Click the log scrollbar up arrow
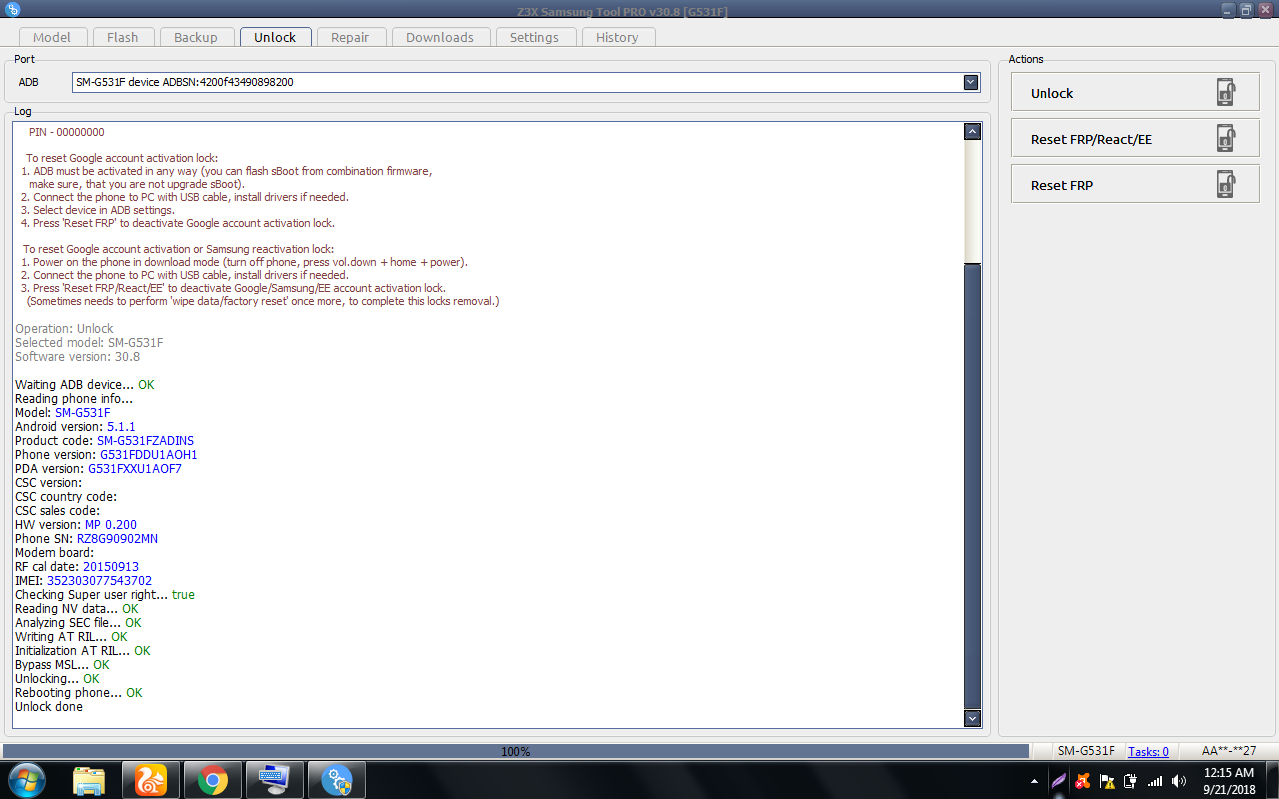 pos(972,131)
